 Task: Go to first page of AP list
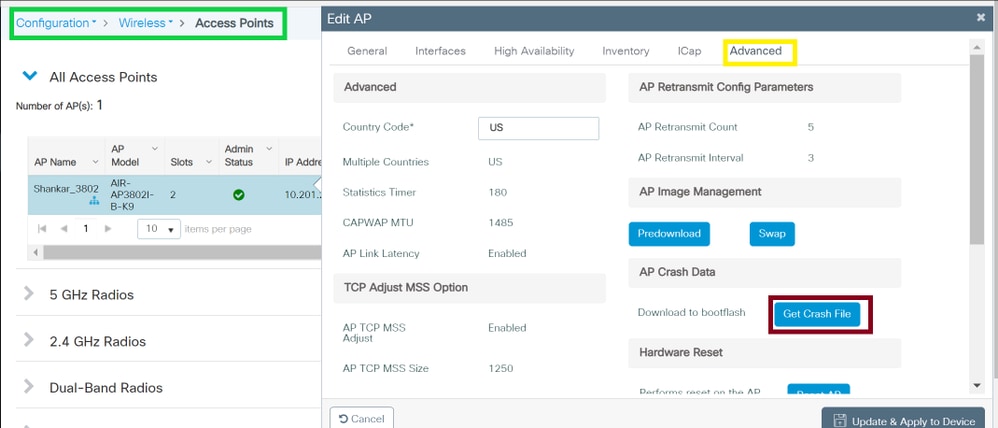(43, 229)
